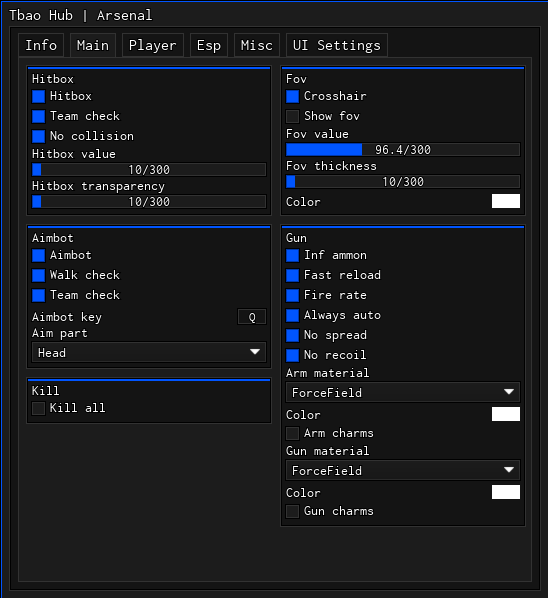
Task: Click the Hitbox transparency label
Action: click(x=98, y=186)
